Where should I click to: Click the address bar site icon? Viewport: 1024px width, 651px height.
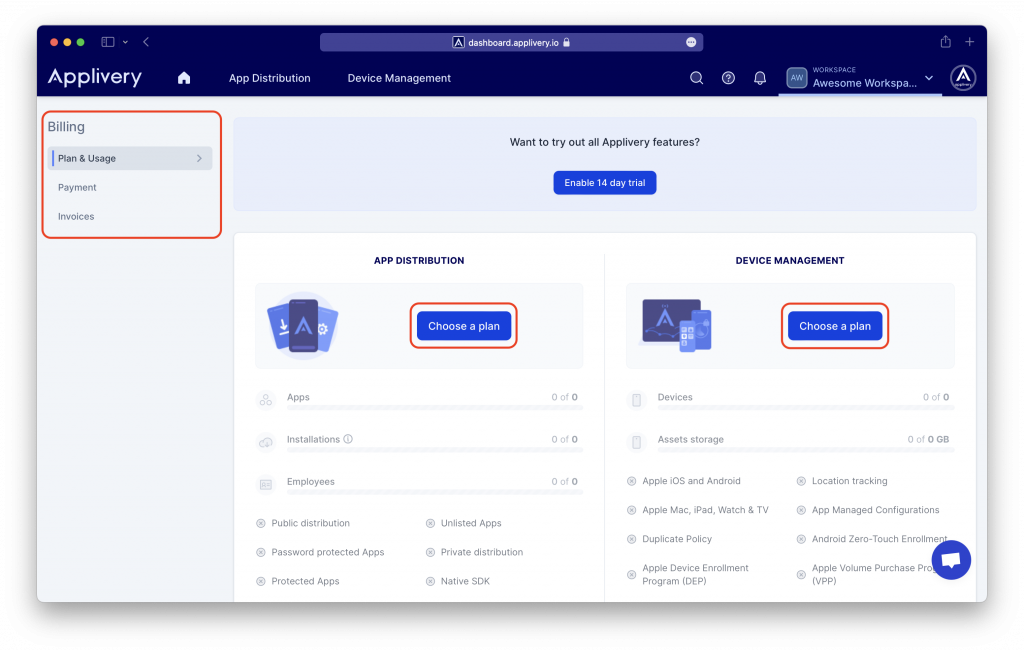pyautogui.click(x=458, y=42)
